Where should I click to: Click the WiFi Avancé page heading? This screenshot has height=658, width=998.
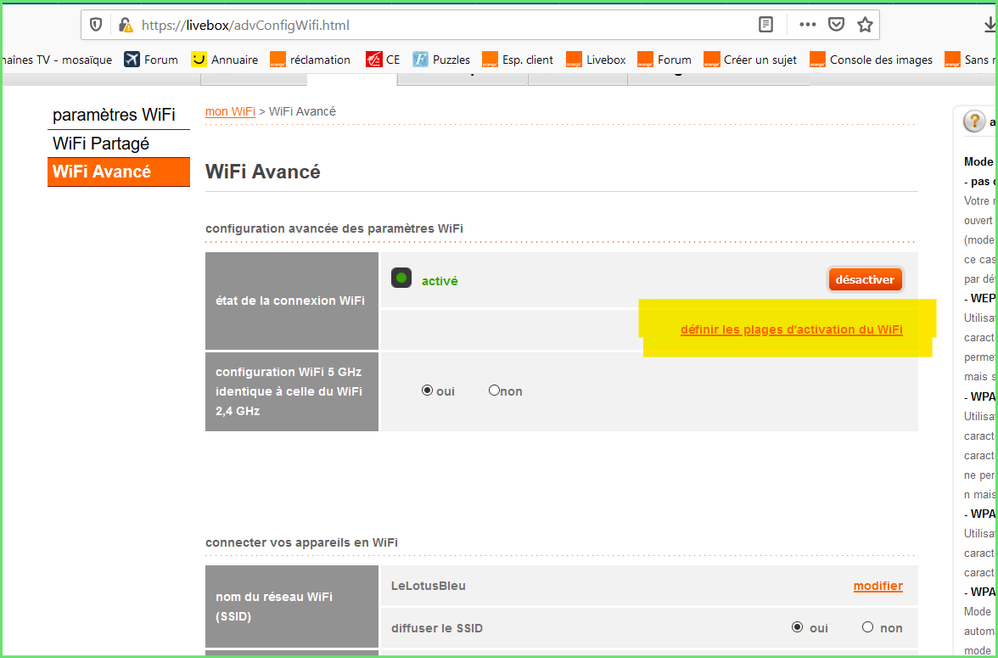tap(262, 172)
